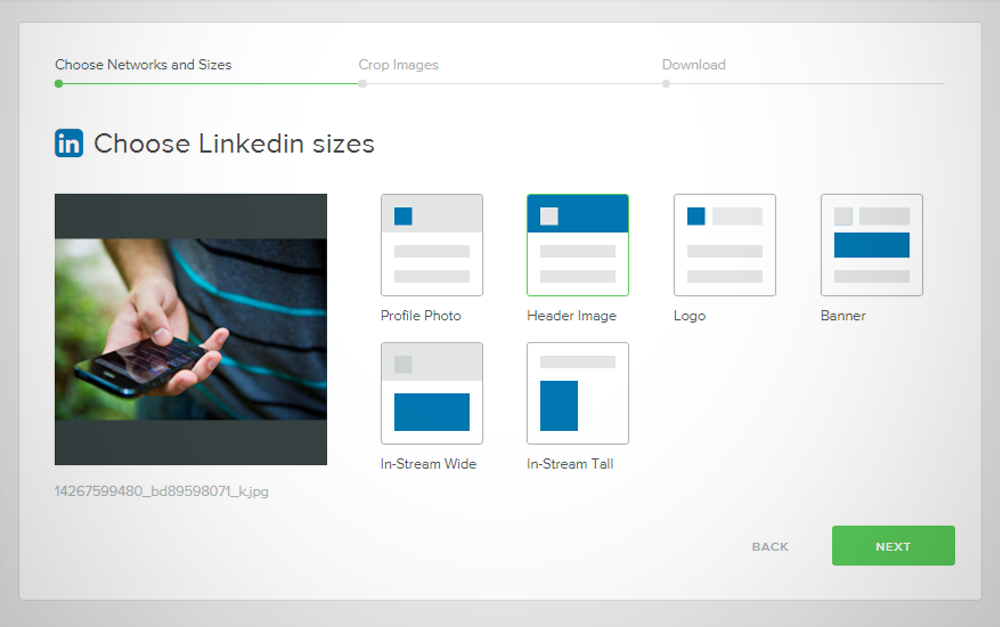
Task: Click the LinkedIn logo icon beside heading
Action: (x=69, y=143)
